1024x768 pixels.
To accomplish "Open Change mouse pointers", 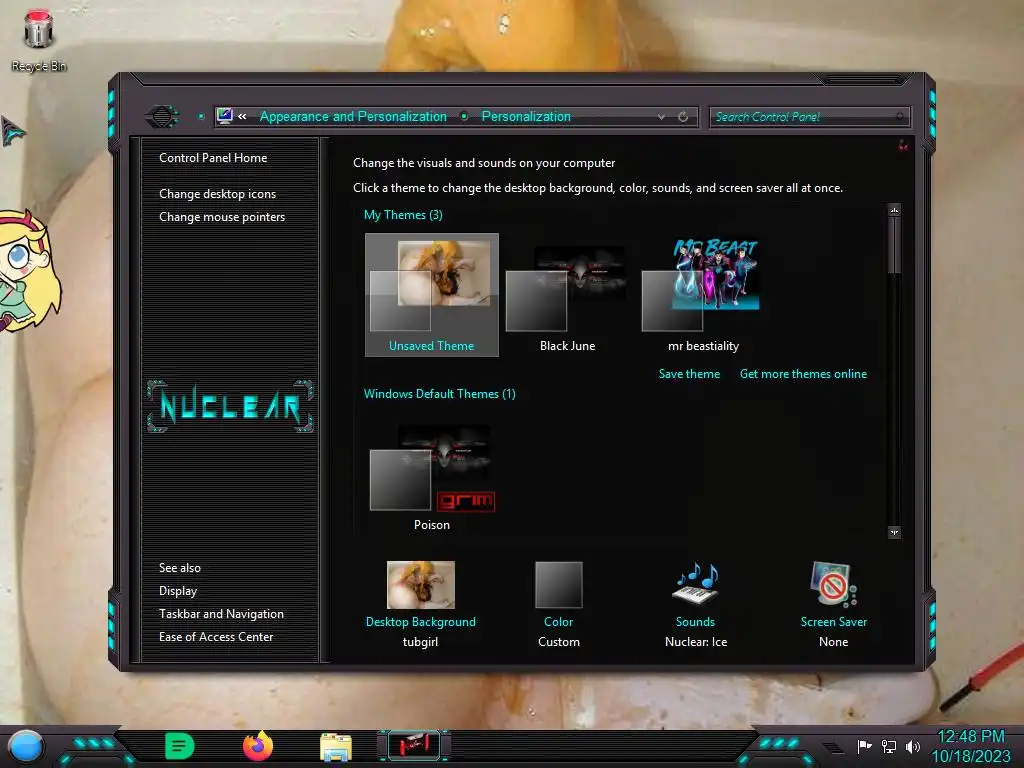I will (222, 217).
